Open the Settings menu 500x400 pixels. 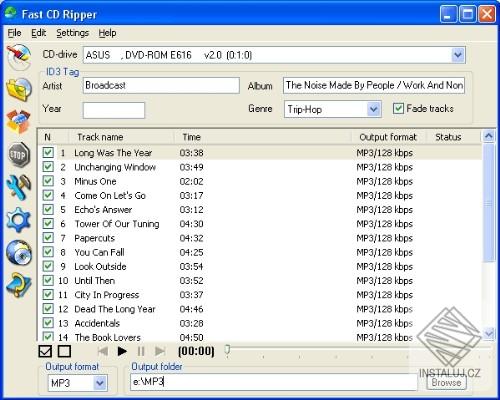point(72,33)
